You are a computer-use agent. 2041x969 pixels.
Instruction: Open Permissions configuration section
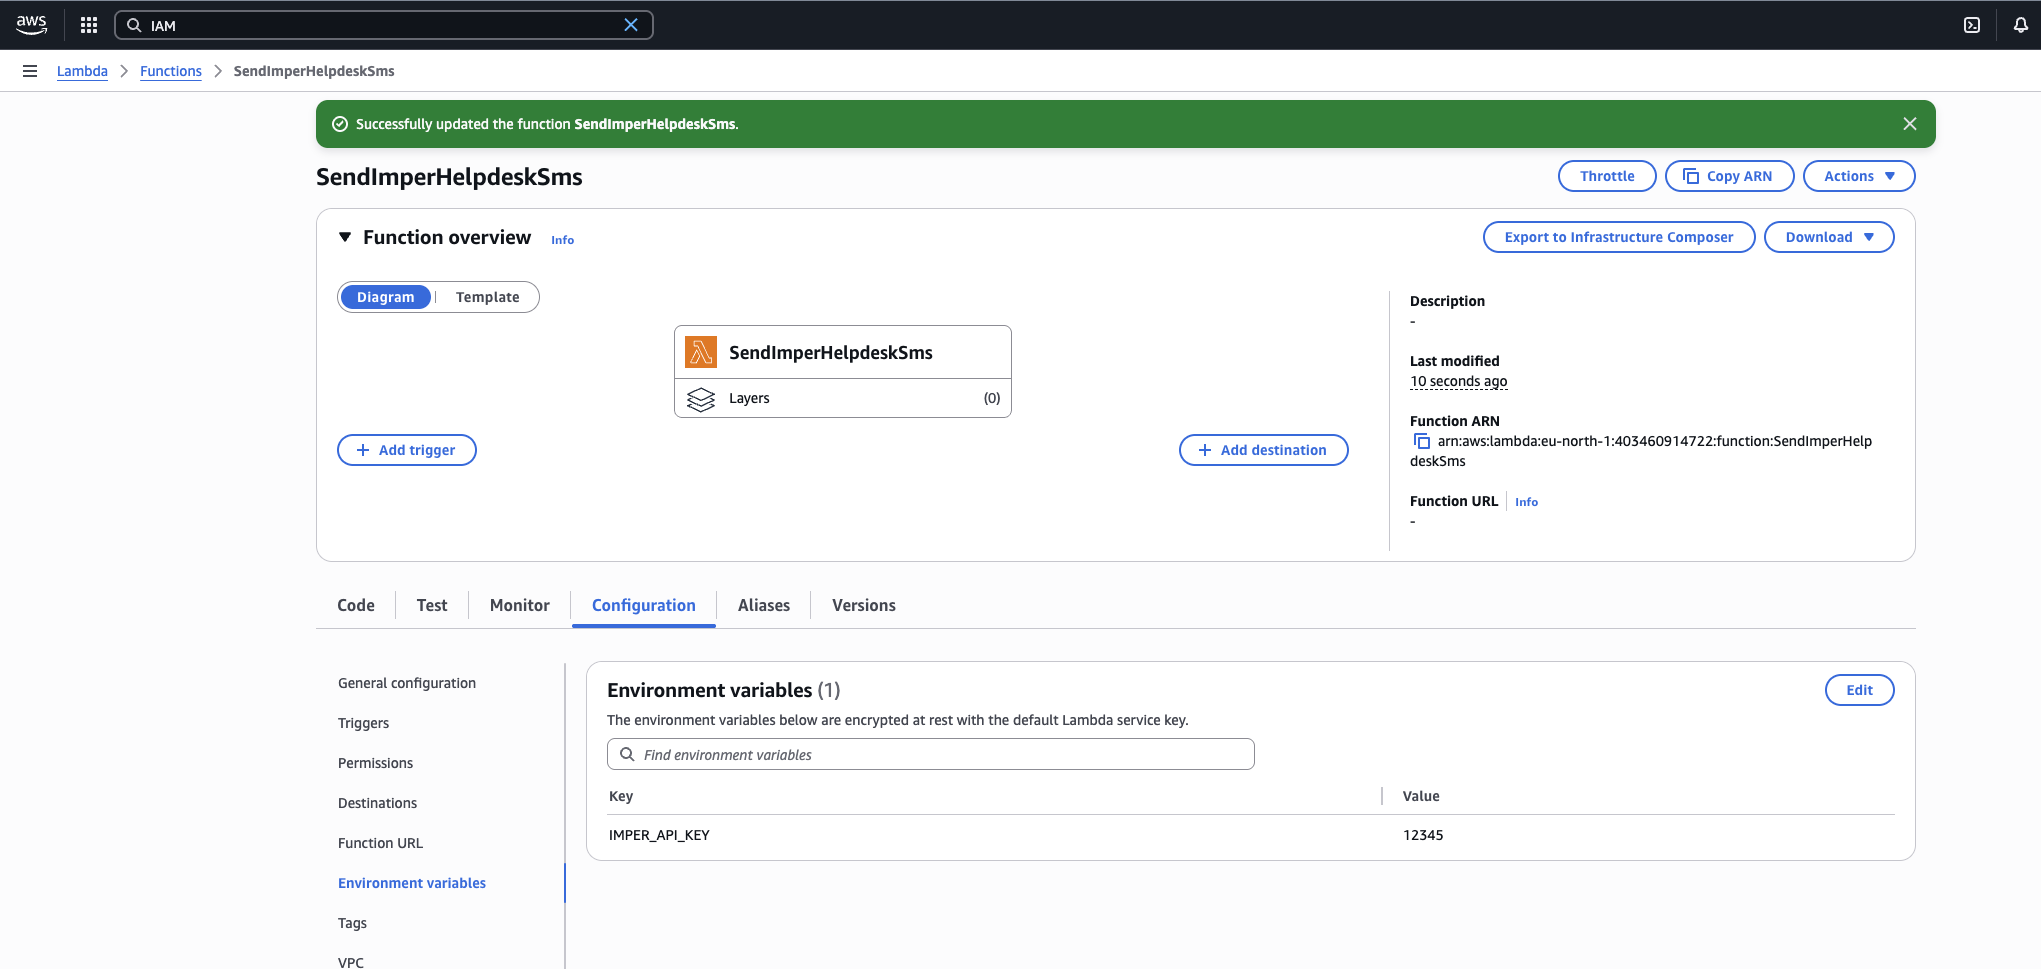pos(376,763)
